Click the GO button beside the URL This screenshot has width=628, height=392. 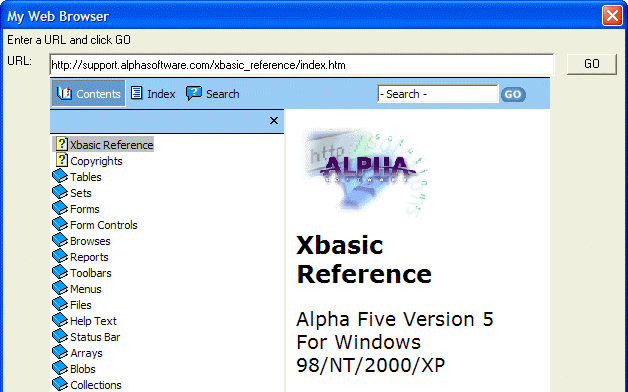592,64
